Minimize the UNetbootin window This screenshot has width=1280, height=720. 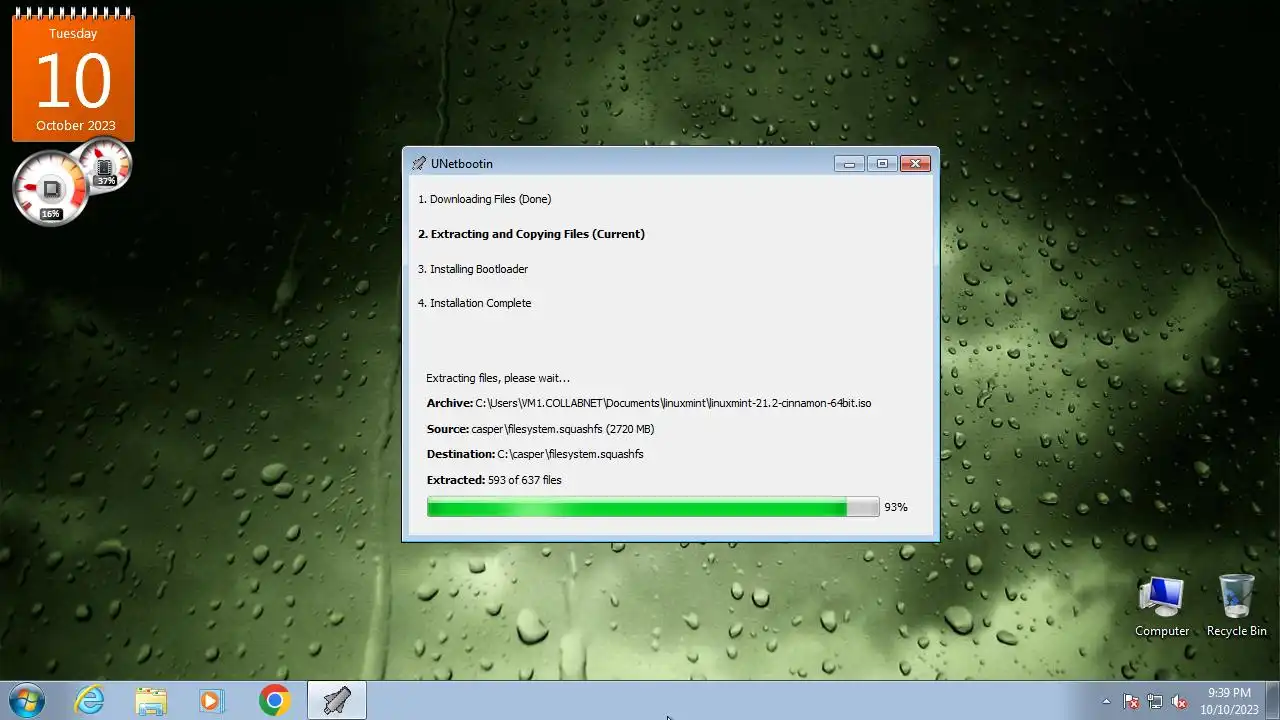tap(849, 163)
